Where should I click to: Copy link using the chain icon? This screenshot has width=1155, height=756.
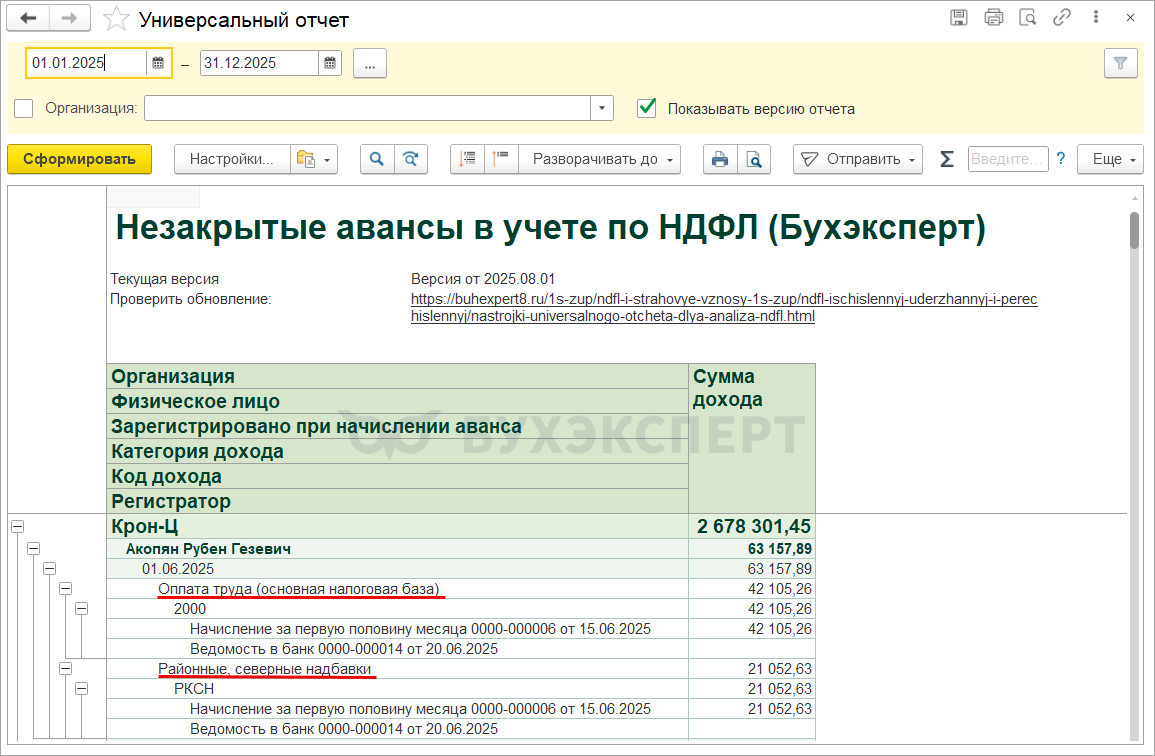(x=1061, y=18)
